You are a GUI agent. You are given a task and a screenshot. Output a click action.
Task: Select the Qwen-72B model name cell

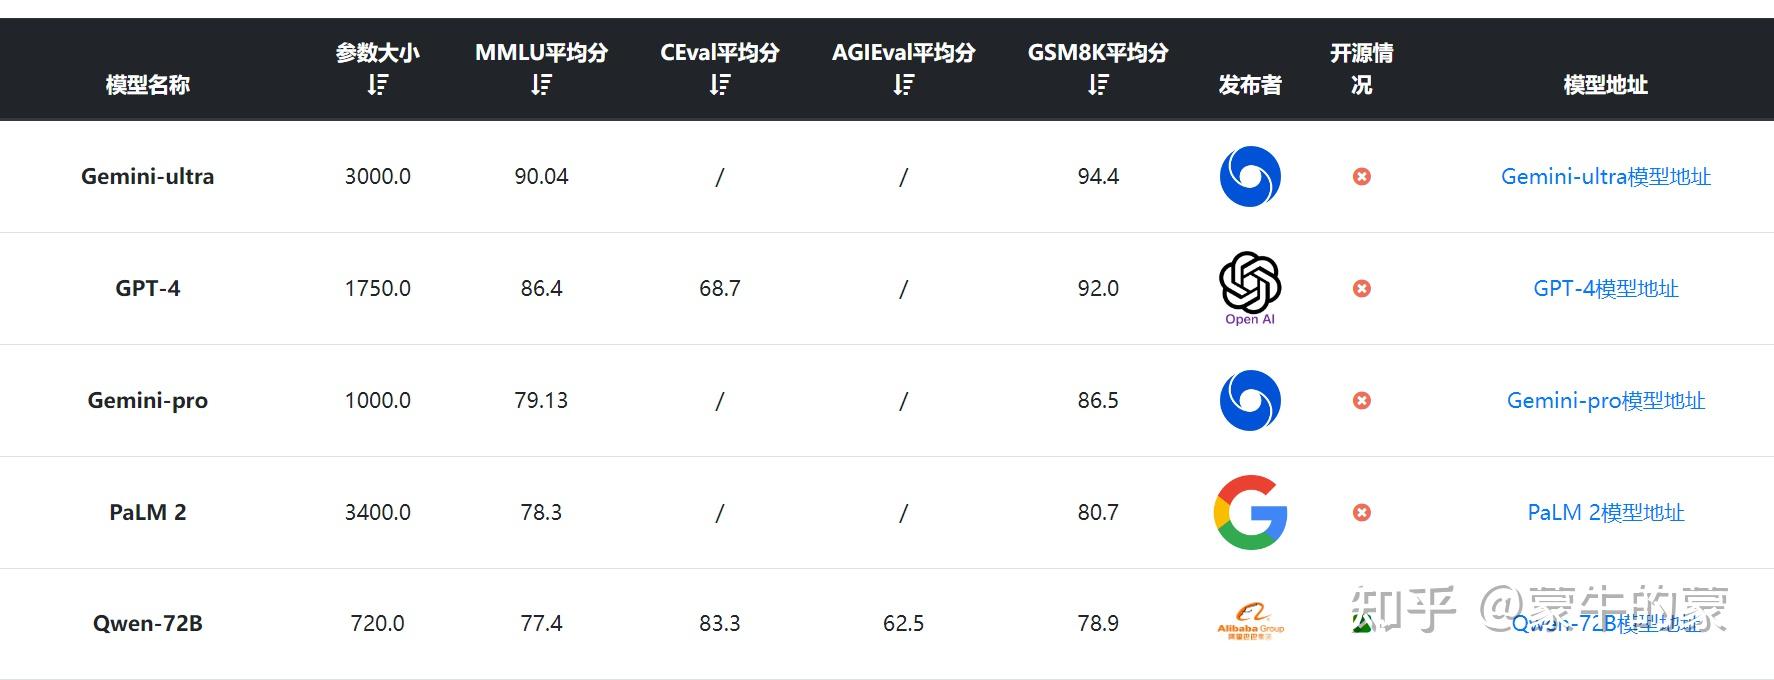coord(148,623)
